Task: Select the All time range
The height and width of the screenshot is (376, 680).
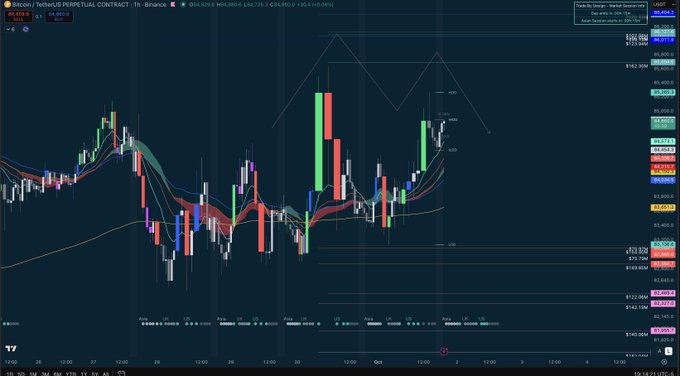Action: (x=105, y=374)
